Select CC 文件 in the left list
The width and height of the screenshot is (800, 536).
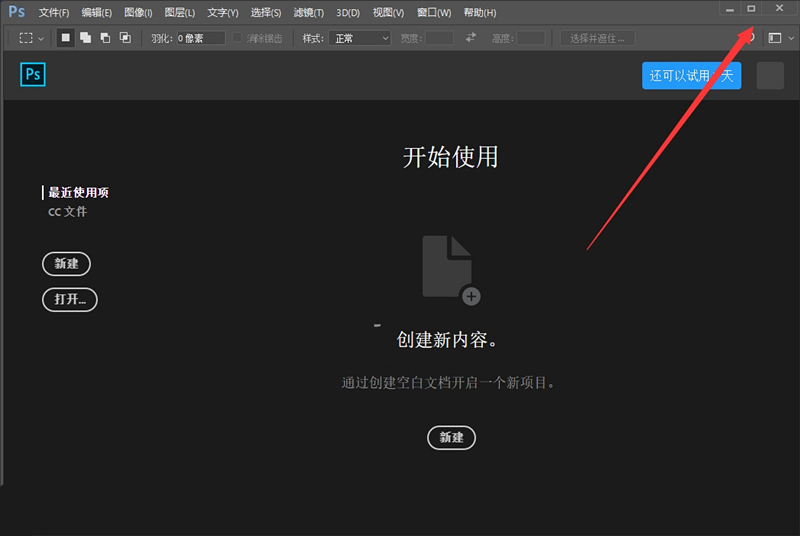coord(68,212)
